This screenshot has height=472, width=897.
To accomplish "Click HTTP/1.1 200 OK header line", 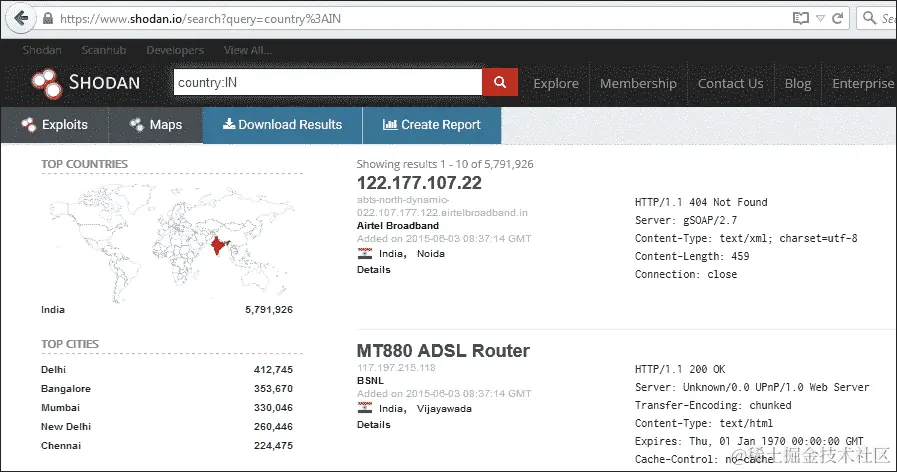I will pos(680,369).
